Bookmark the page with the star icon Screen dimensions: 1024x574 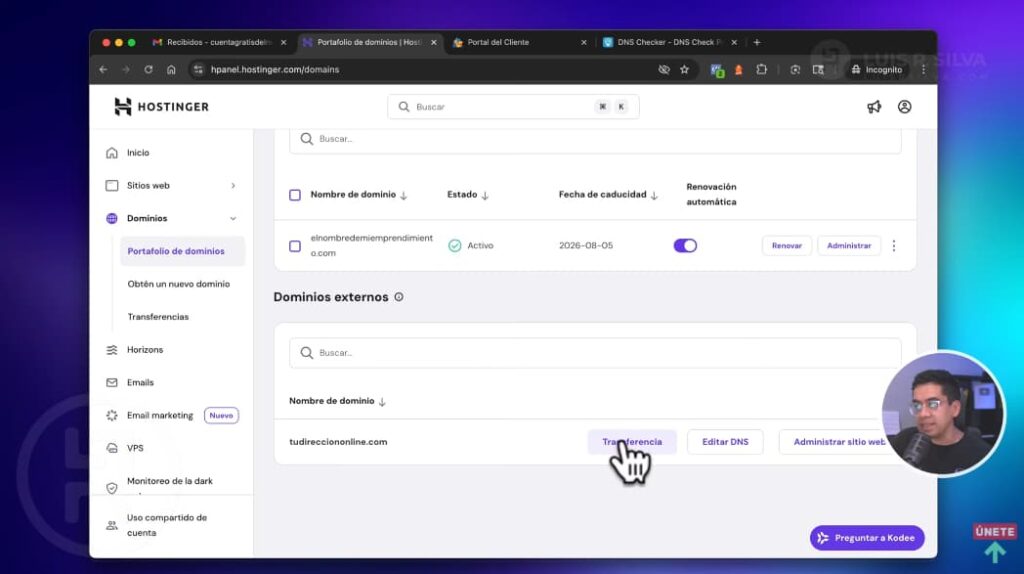(684, 69)
